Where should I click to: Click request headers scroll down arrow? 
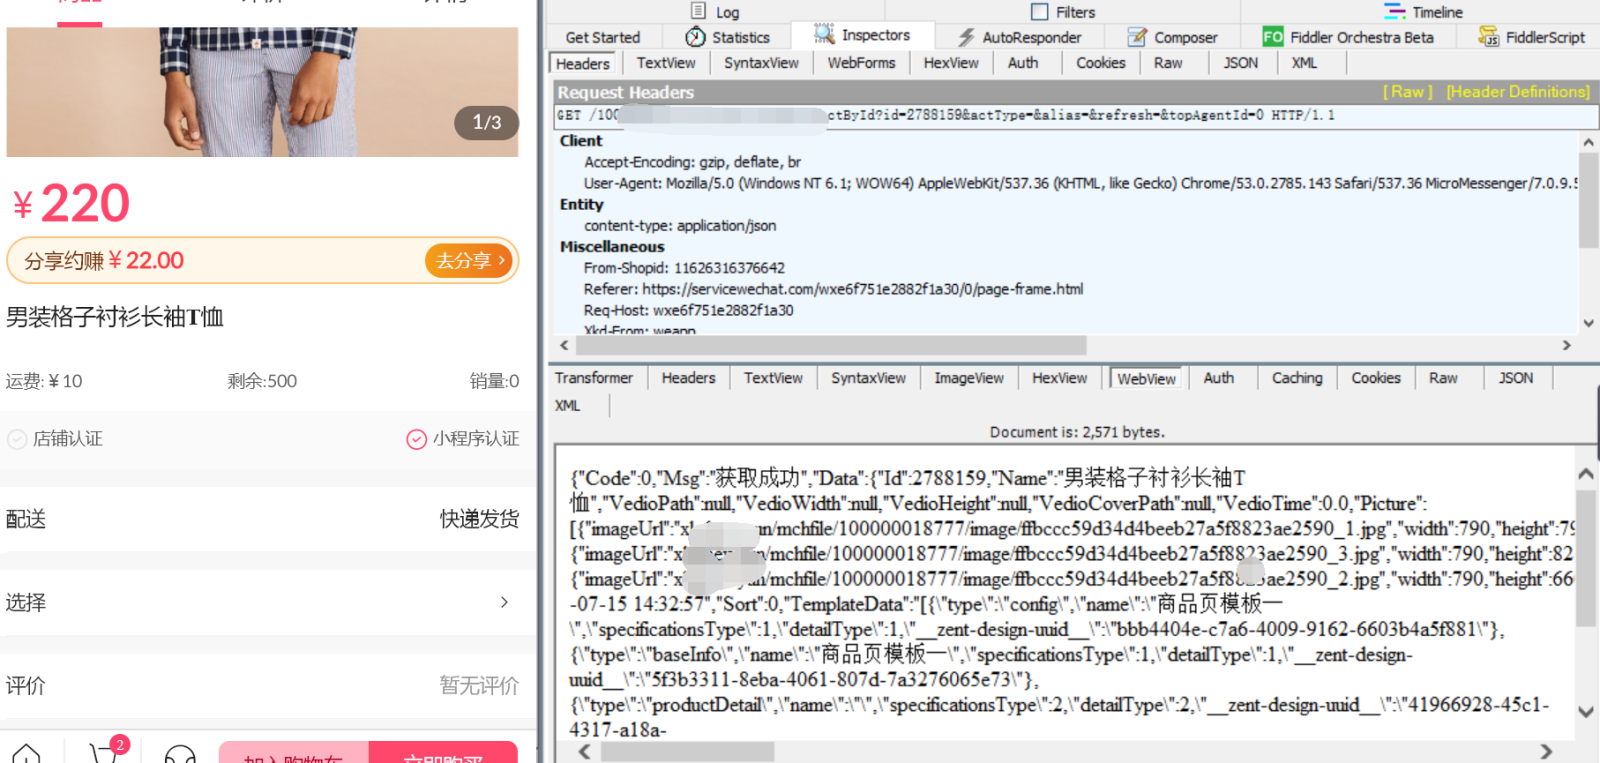[1588, 323]
